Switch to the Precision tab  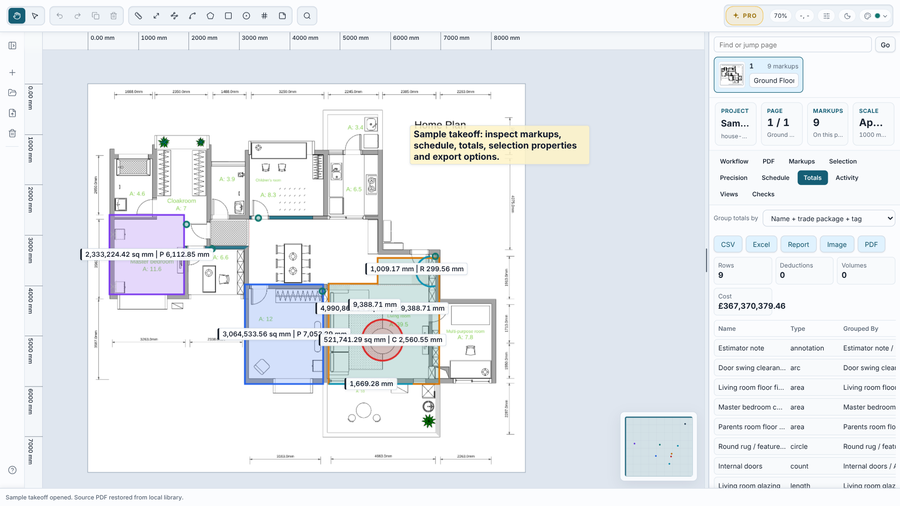734,178
